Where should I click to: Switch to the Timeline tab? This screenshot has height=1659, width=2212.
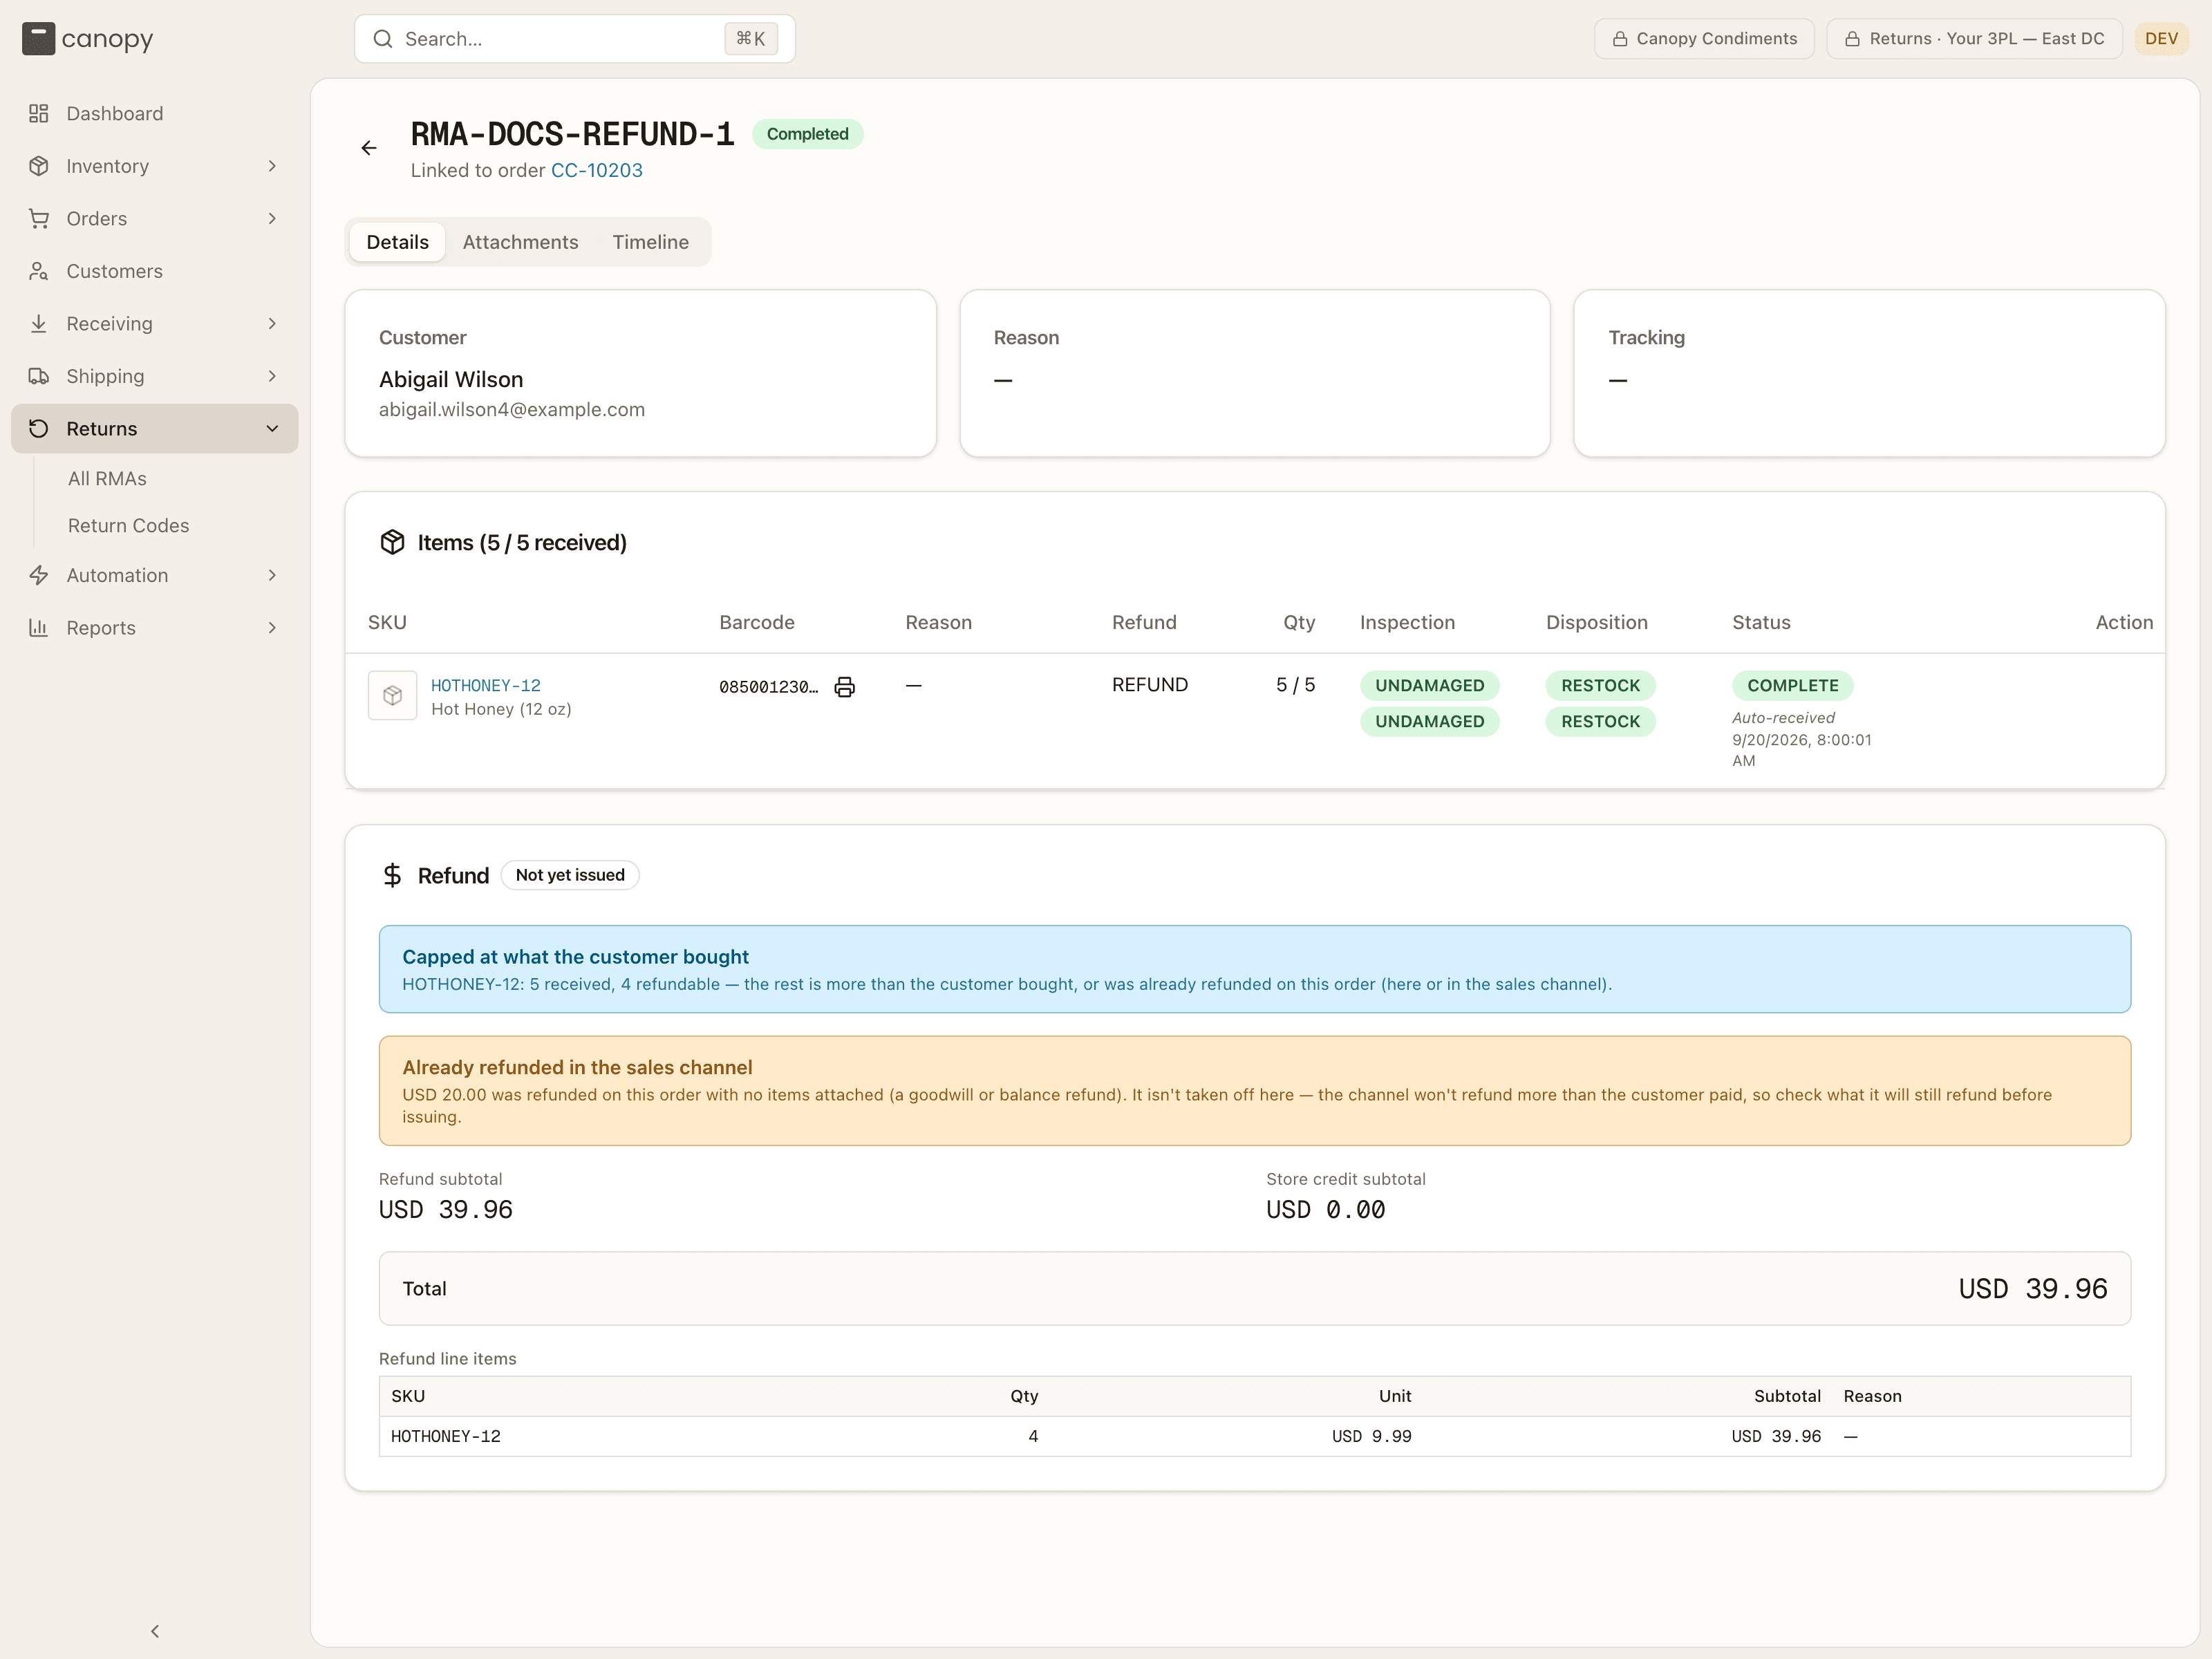tap(651, 242)
